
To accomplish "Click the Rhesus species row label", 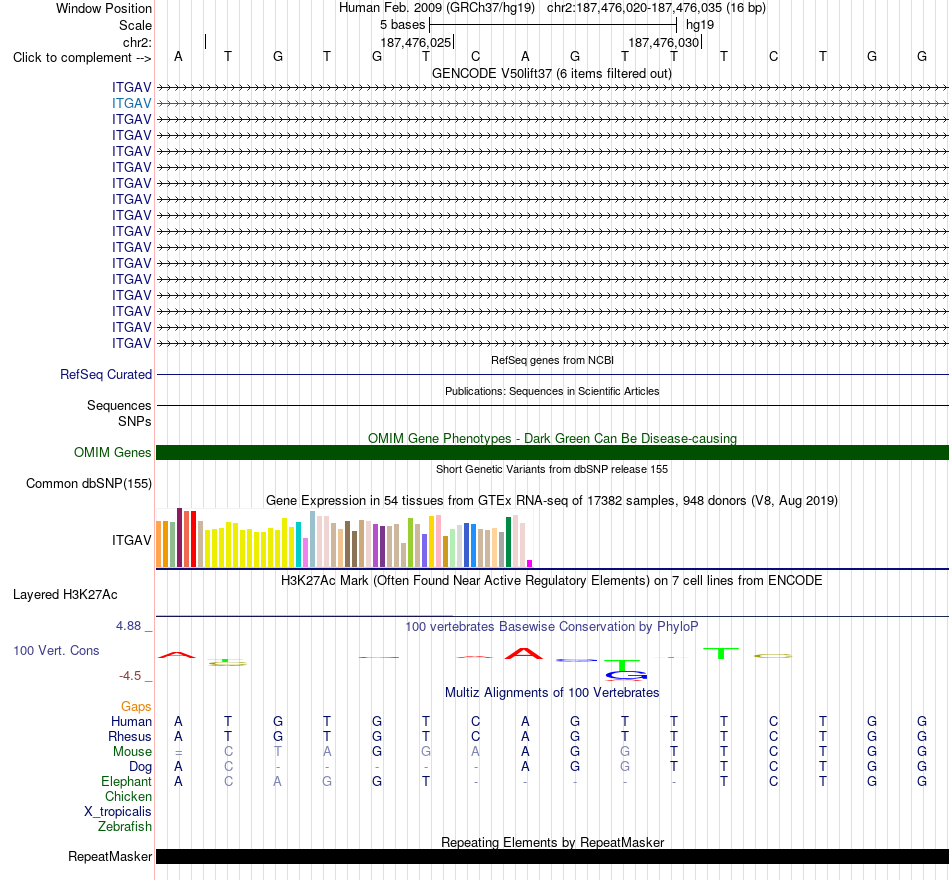I will pyautogui.click(x=130, y=736).
